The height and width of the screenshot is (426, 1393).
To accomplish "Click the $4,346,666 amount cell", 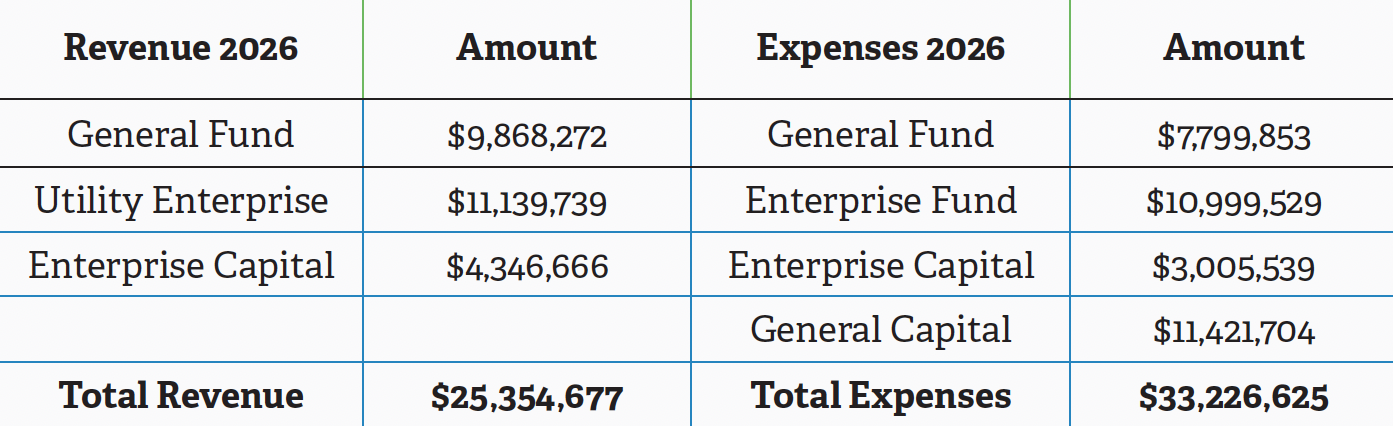I will click(527, 268).
